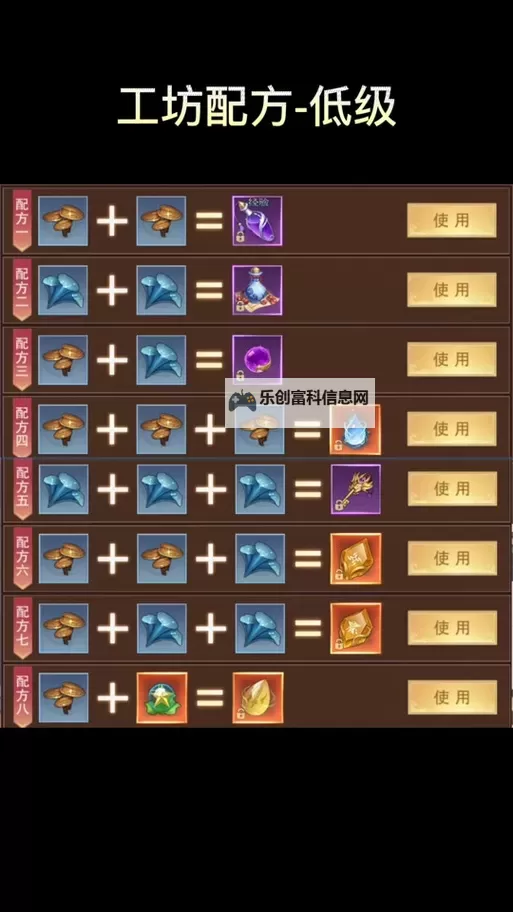513x912 pixels.
Task: Use recipe five via its 使用 button
Action: click(x=452, y=489)
